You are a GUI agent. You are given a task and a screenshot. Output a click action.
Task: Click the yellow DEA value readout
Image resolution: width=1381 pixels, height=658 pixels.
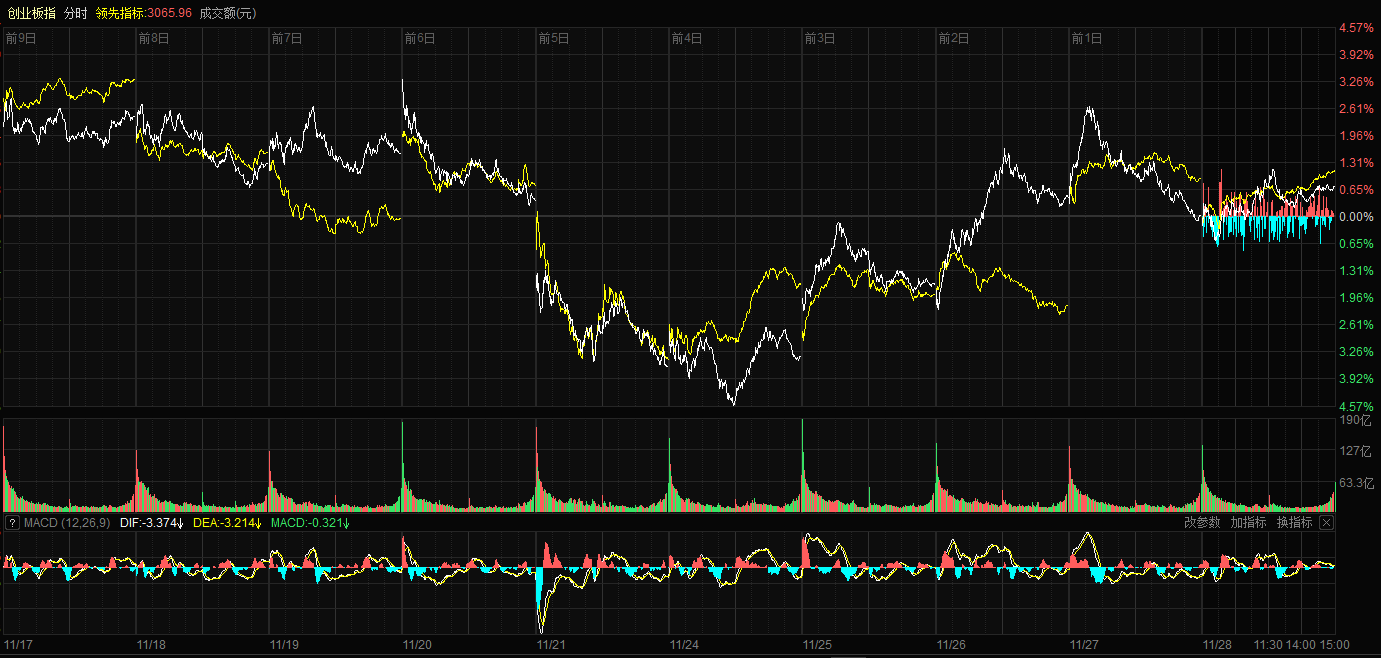click(227, 523)
